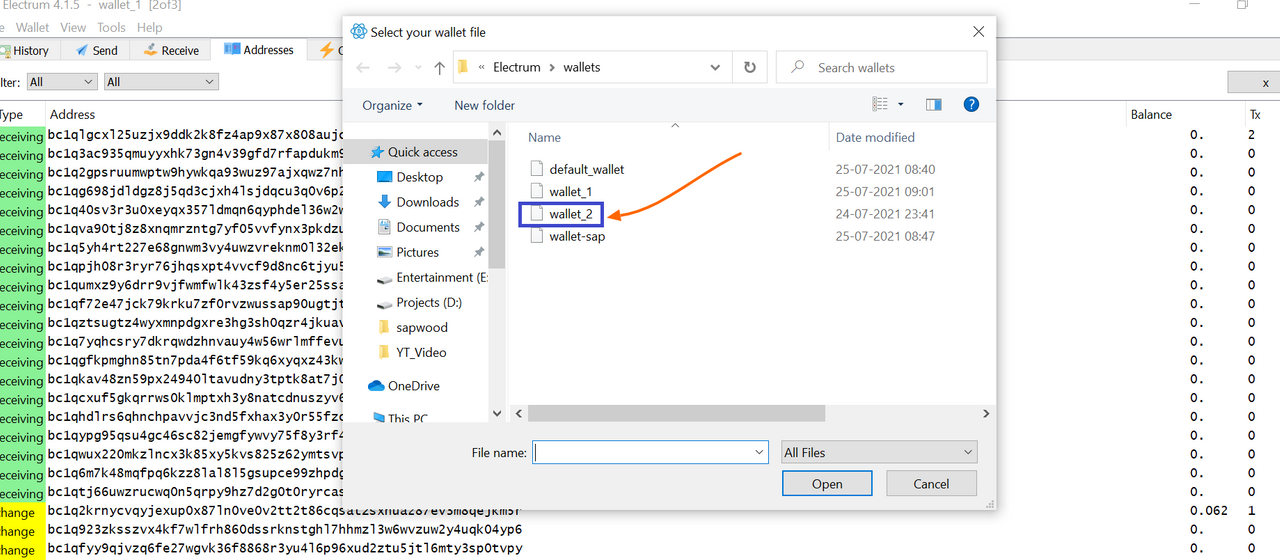
Task: Open the second All filter dropdown
Action: 161,82
